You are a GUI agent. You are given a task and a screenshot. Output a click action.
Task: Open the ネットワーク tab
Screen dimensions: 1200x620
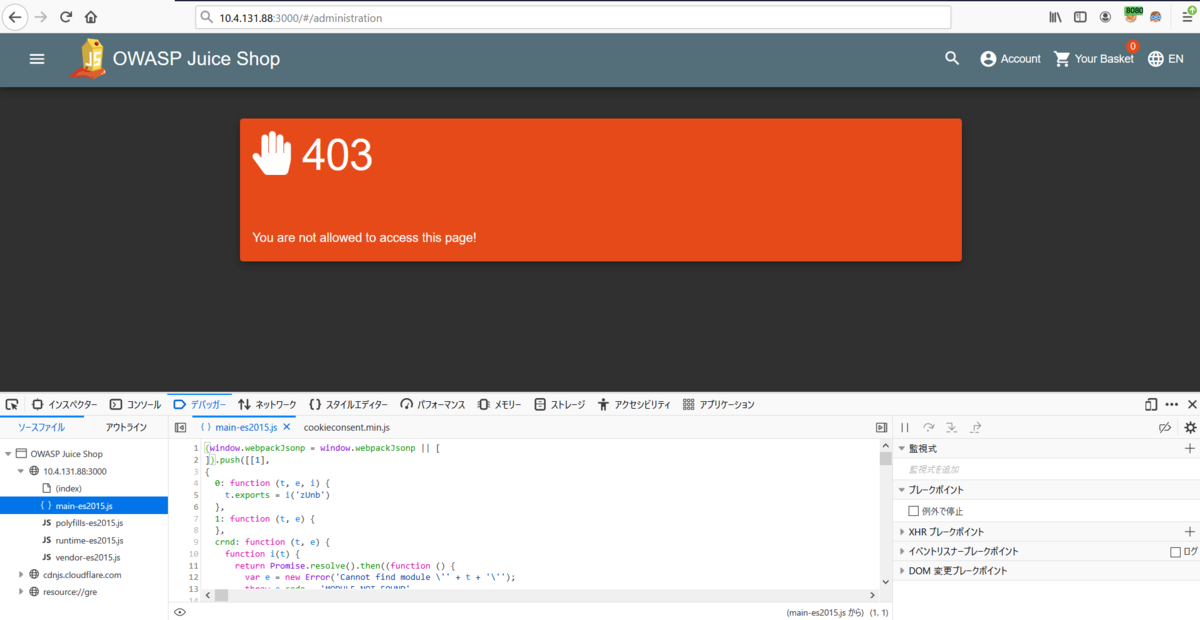(x=267, y=404)
